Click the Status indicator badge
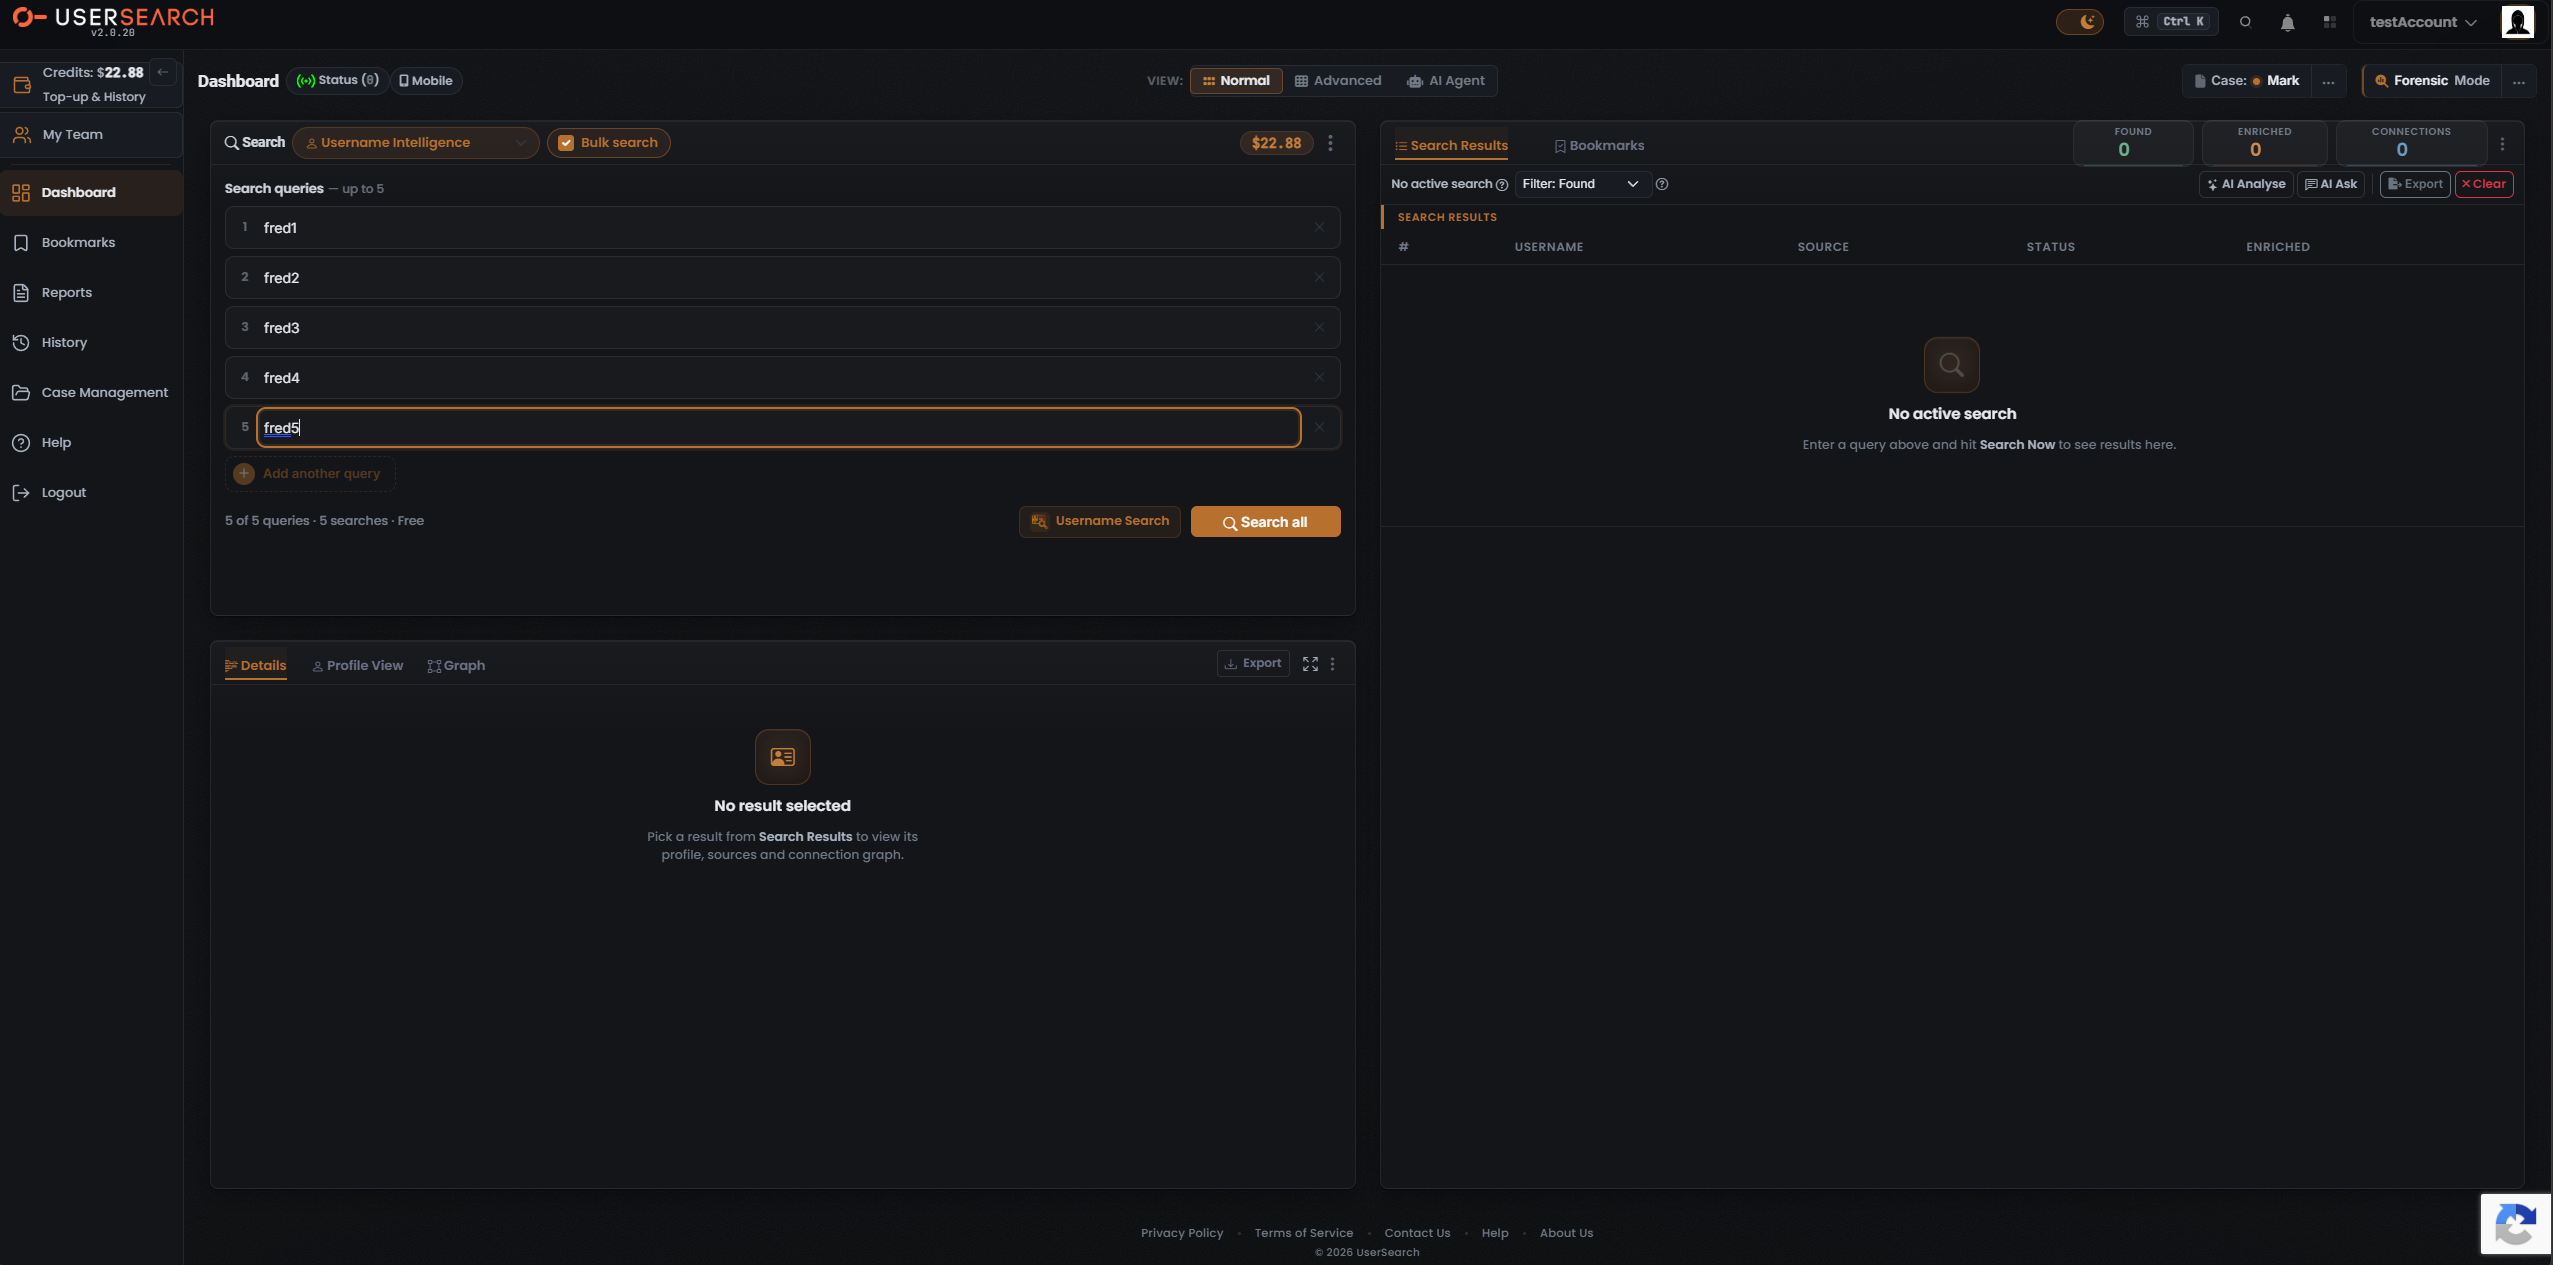This screenshot has width=2553, height=1265. 338,80
